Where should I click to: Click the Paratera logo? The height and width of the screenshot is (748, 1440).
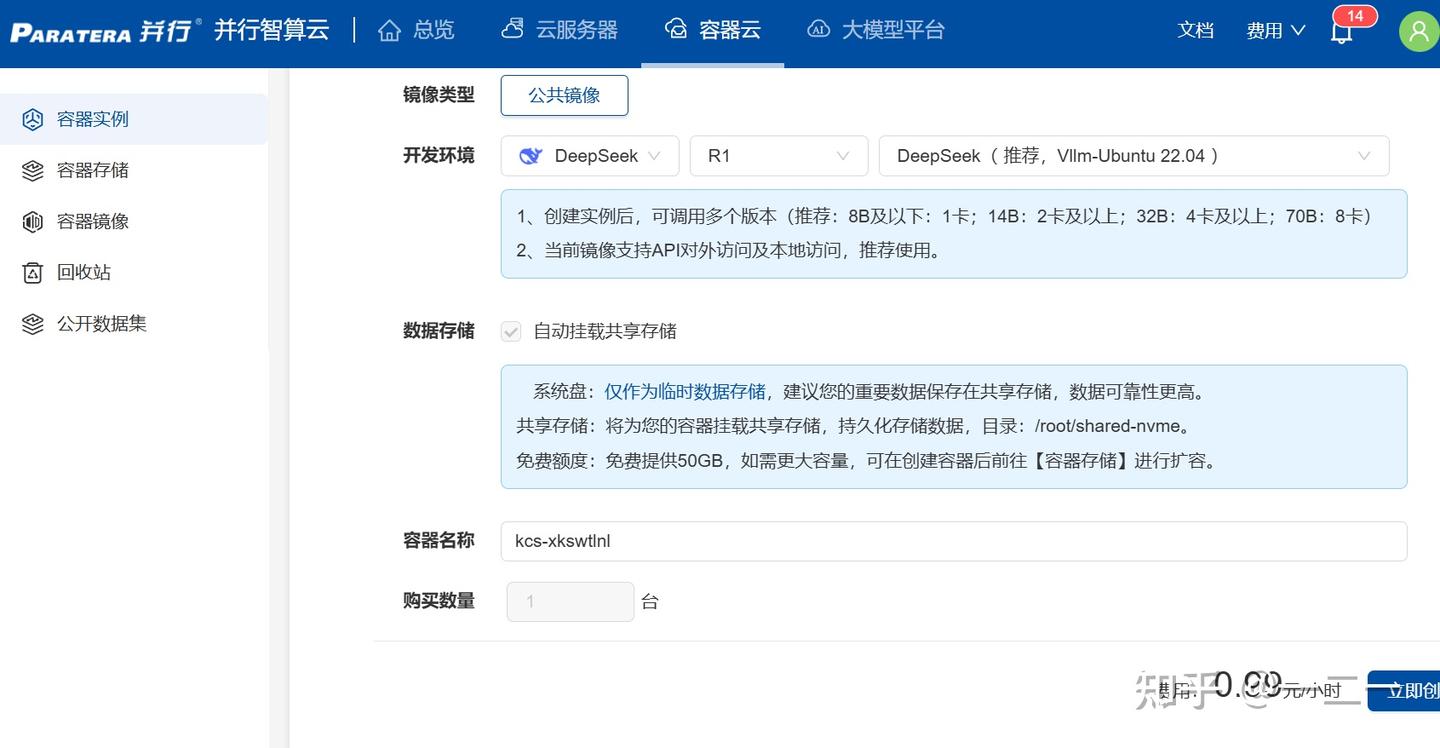105,30
